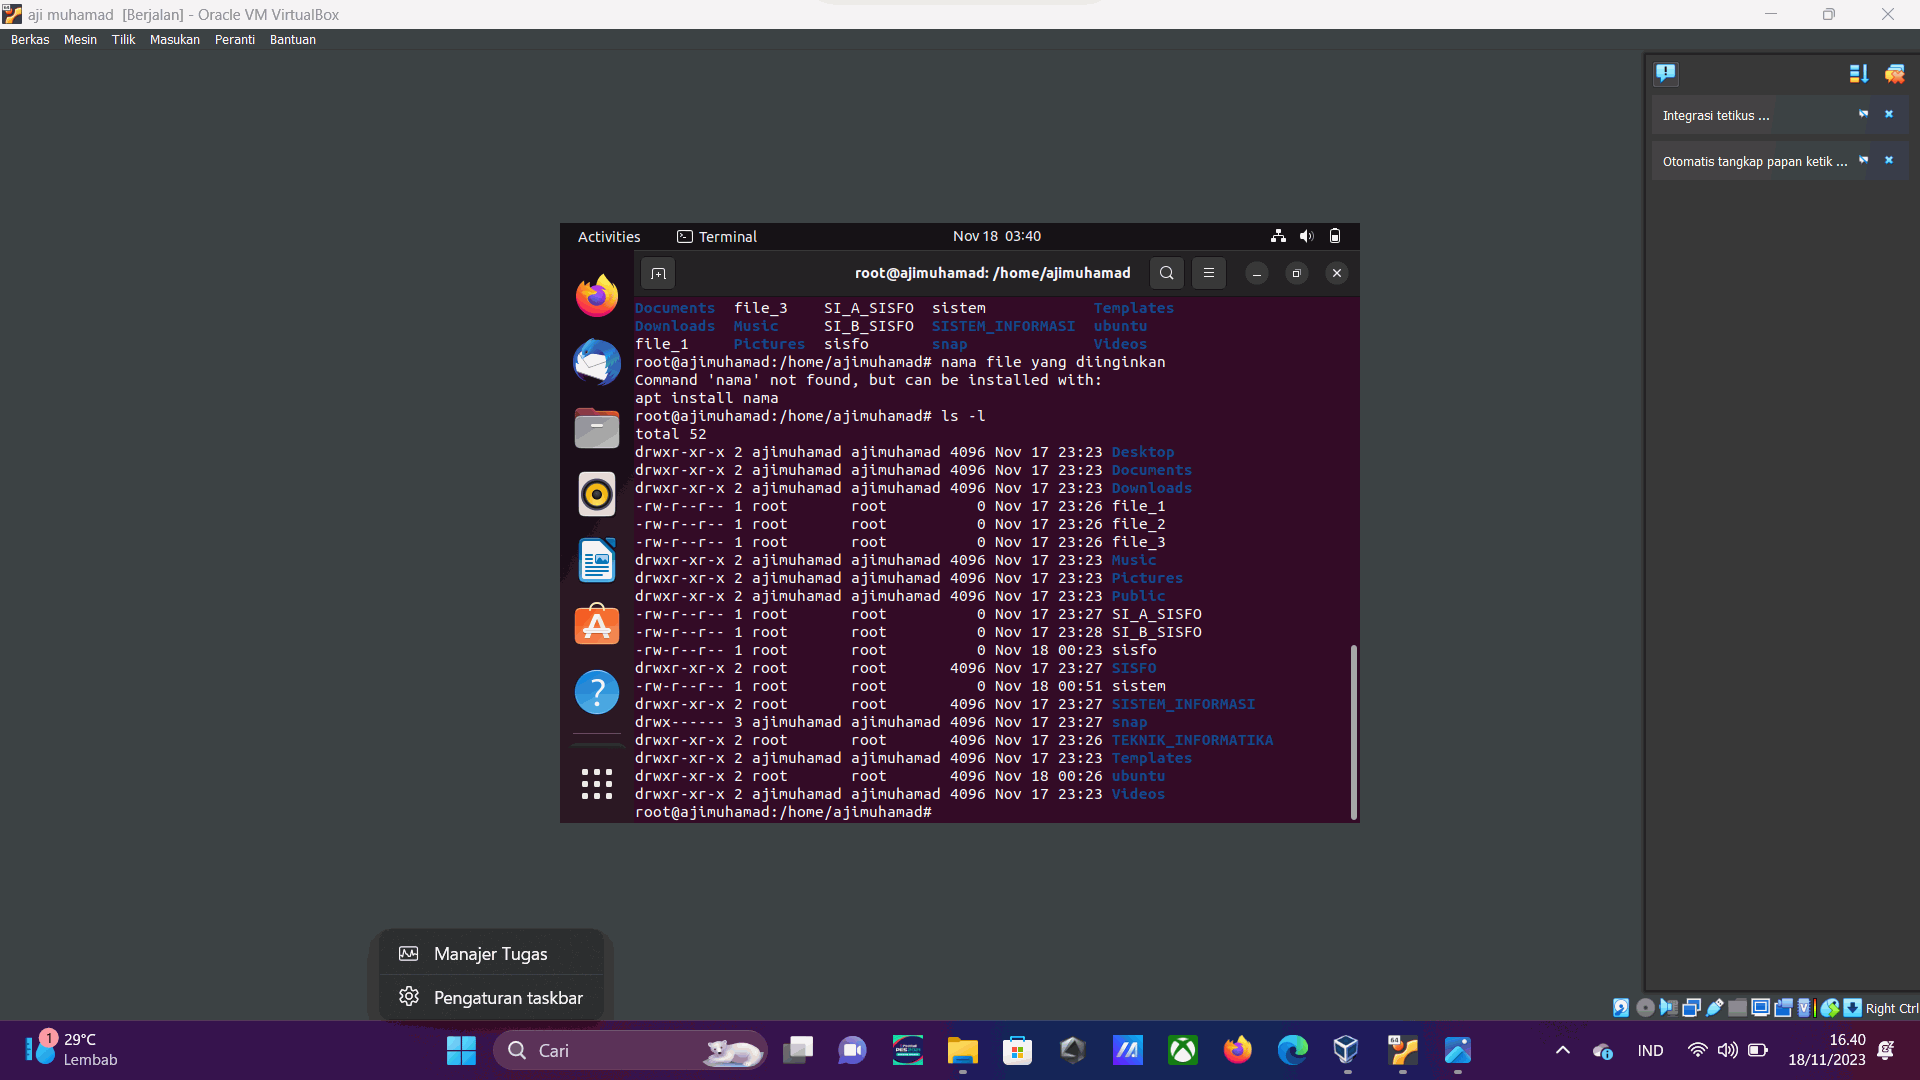This screenshot has height=1080, width=1920.
Task: Open a new terminal tab with the plus button
Action: coord(658,273)
